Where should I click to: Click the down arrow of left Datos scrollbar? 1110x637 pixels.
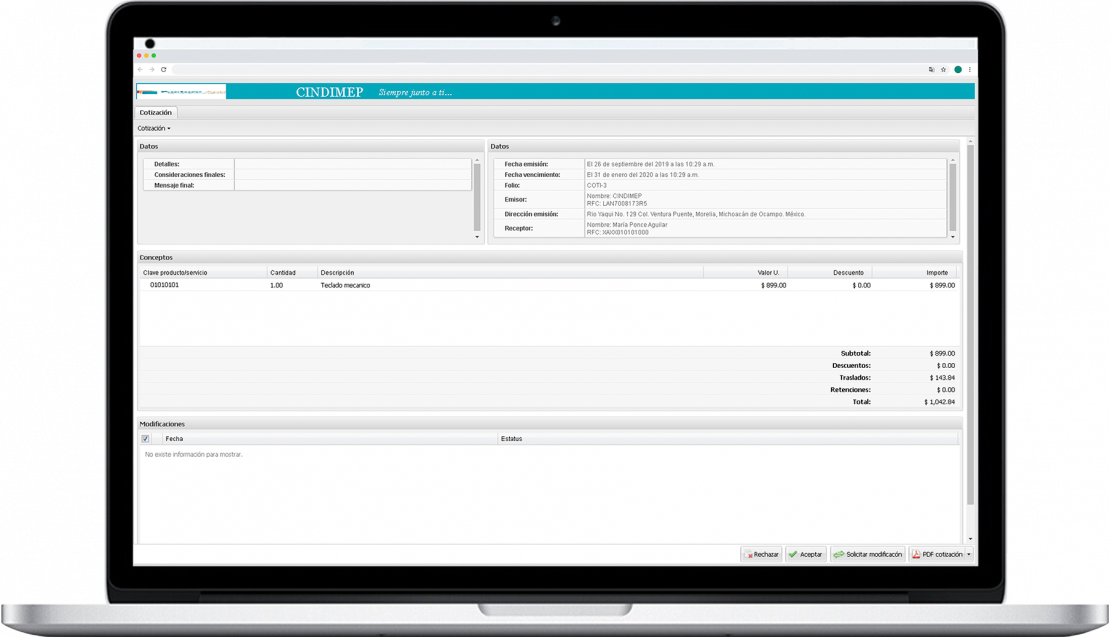coord(477,237)
